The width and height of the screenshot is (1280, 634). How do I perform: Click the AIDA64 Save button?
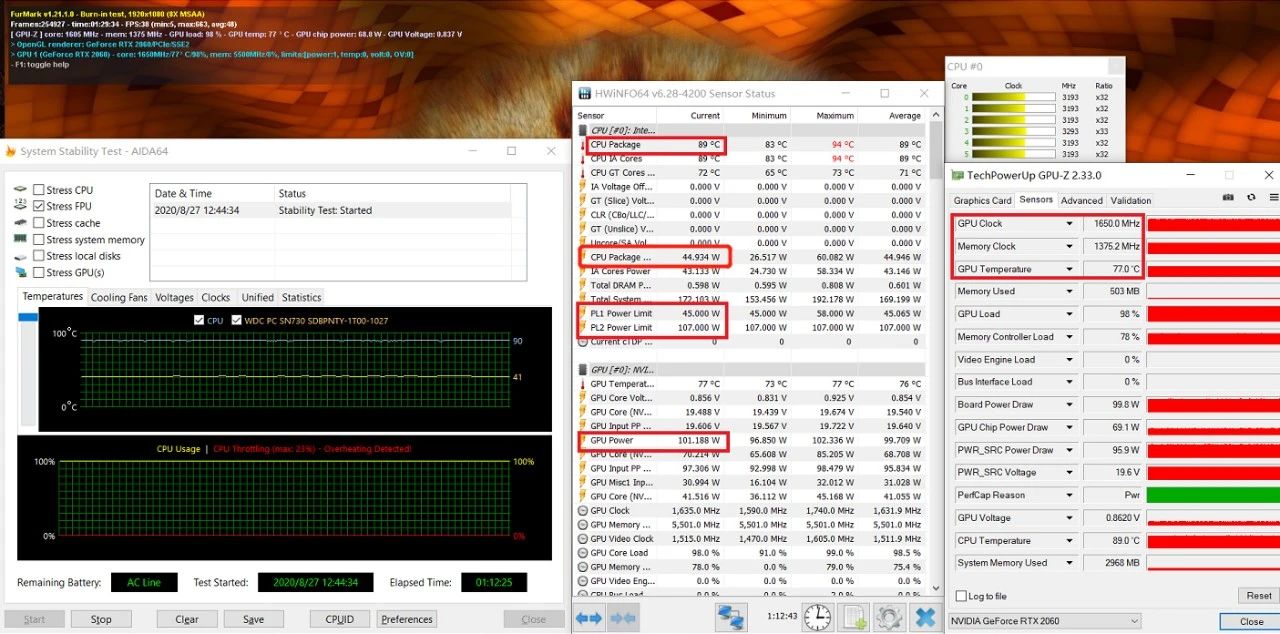254,619
